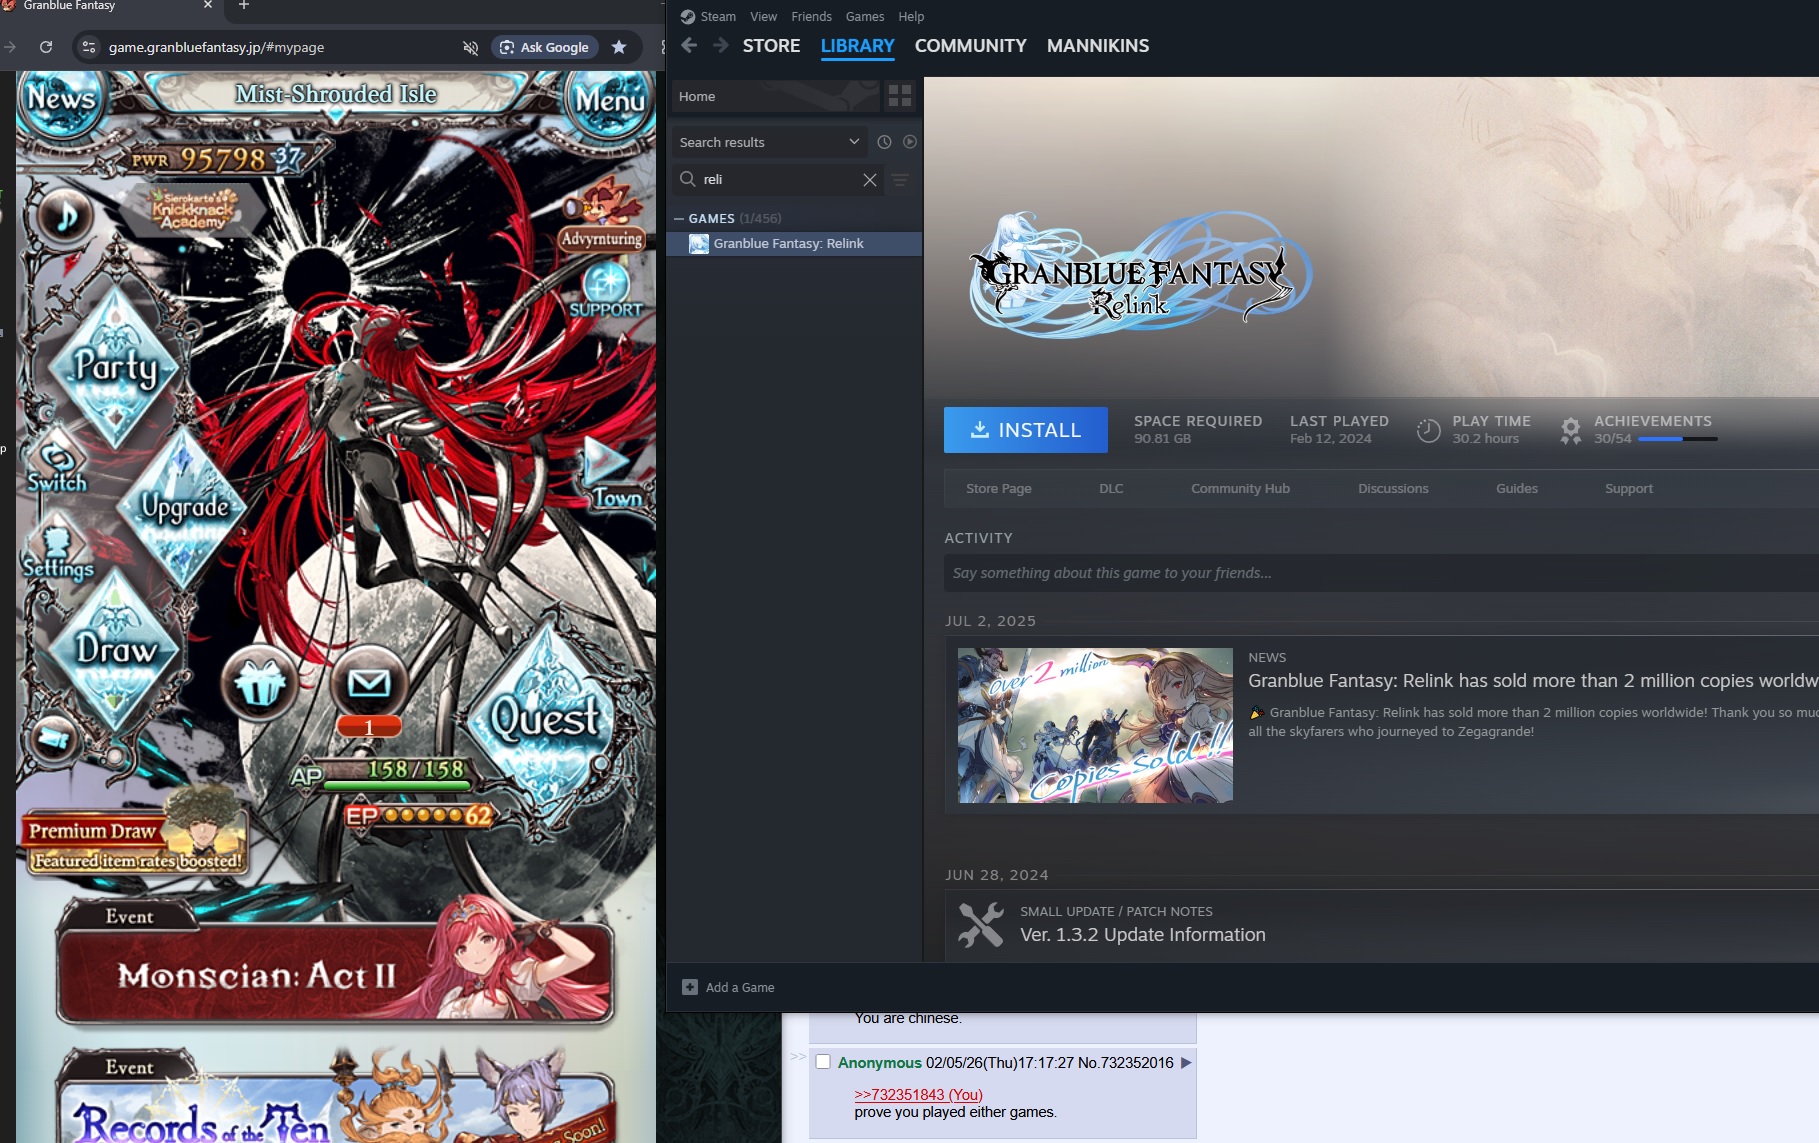The image size is (1819, 1143).
Task: Open the game's Store Page link
Action: (999, 489)
